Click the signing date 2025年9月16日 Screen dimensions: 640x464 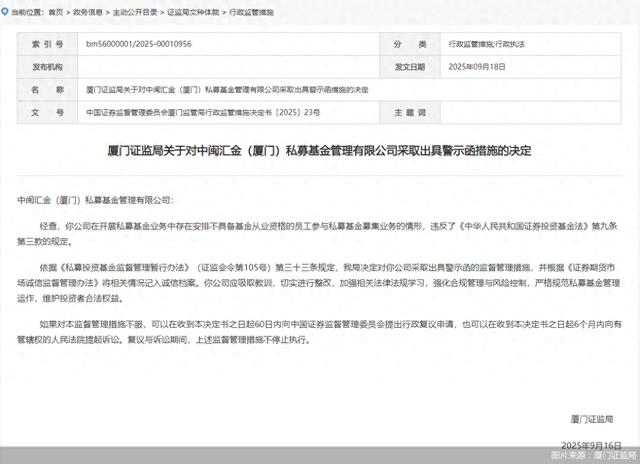click(591, 445)
